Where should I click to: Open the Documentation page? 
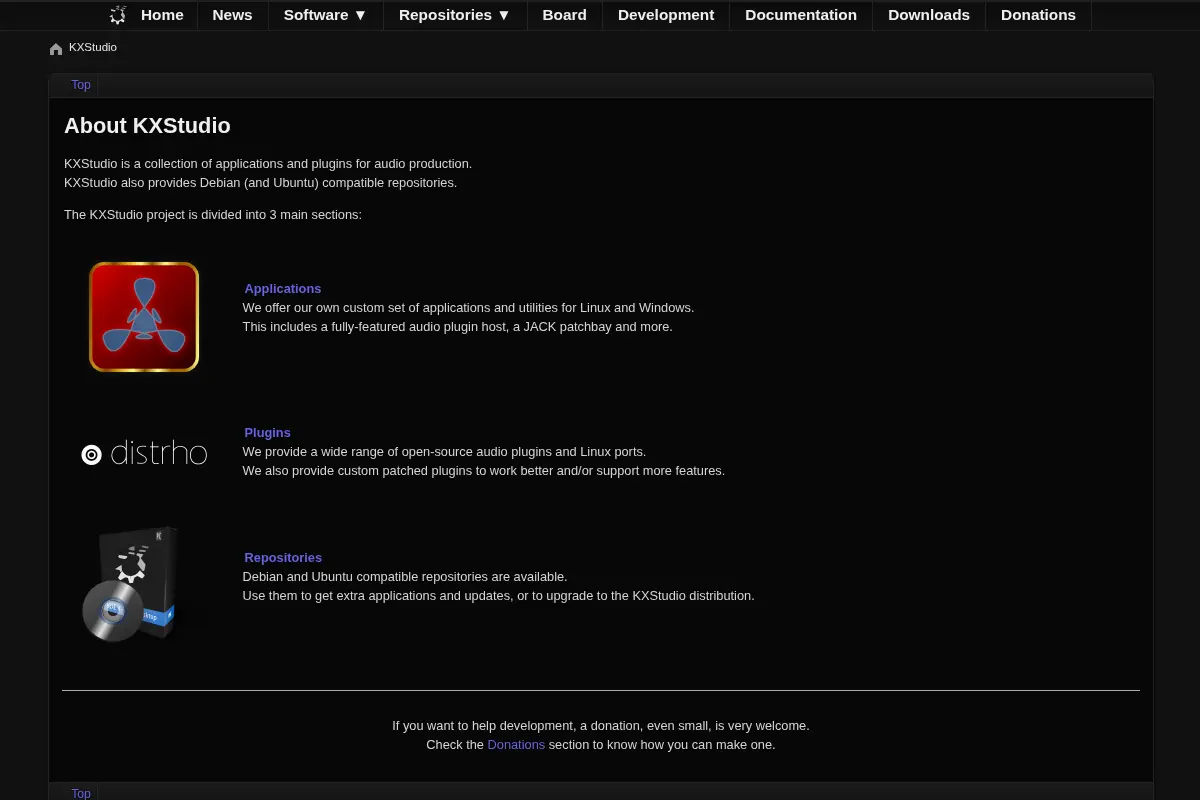801,15
